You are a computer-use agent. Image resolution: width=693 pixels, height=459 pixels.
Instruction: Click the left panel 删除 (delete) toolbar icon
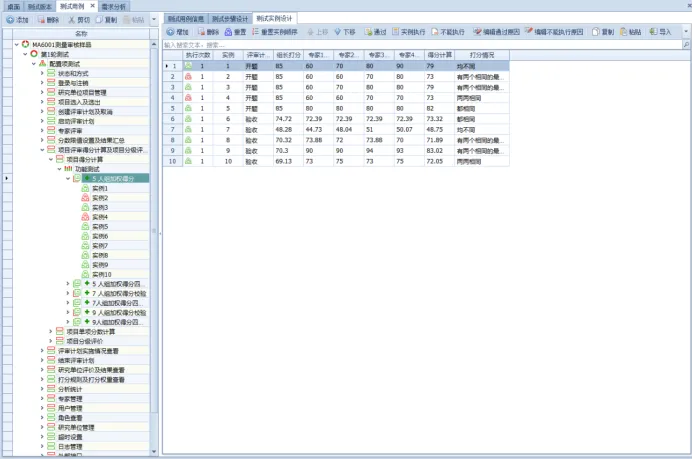41,20
